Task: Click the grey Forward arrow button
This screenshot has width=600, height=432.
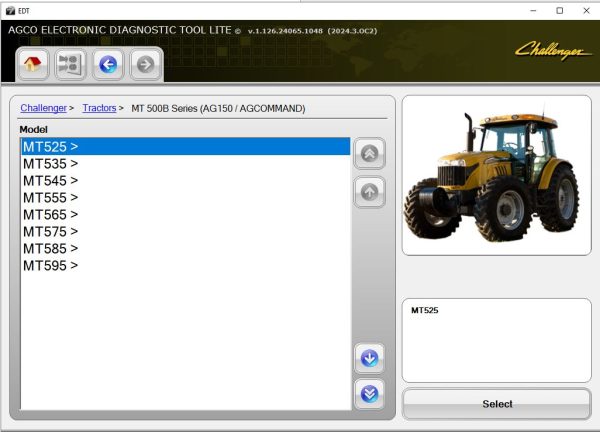Action: coord(145,64)
